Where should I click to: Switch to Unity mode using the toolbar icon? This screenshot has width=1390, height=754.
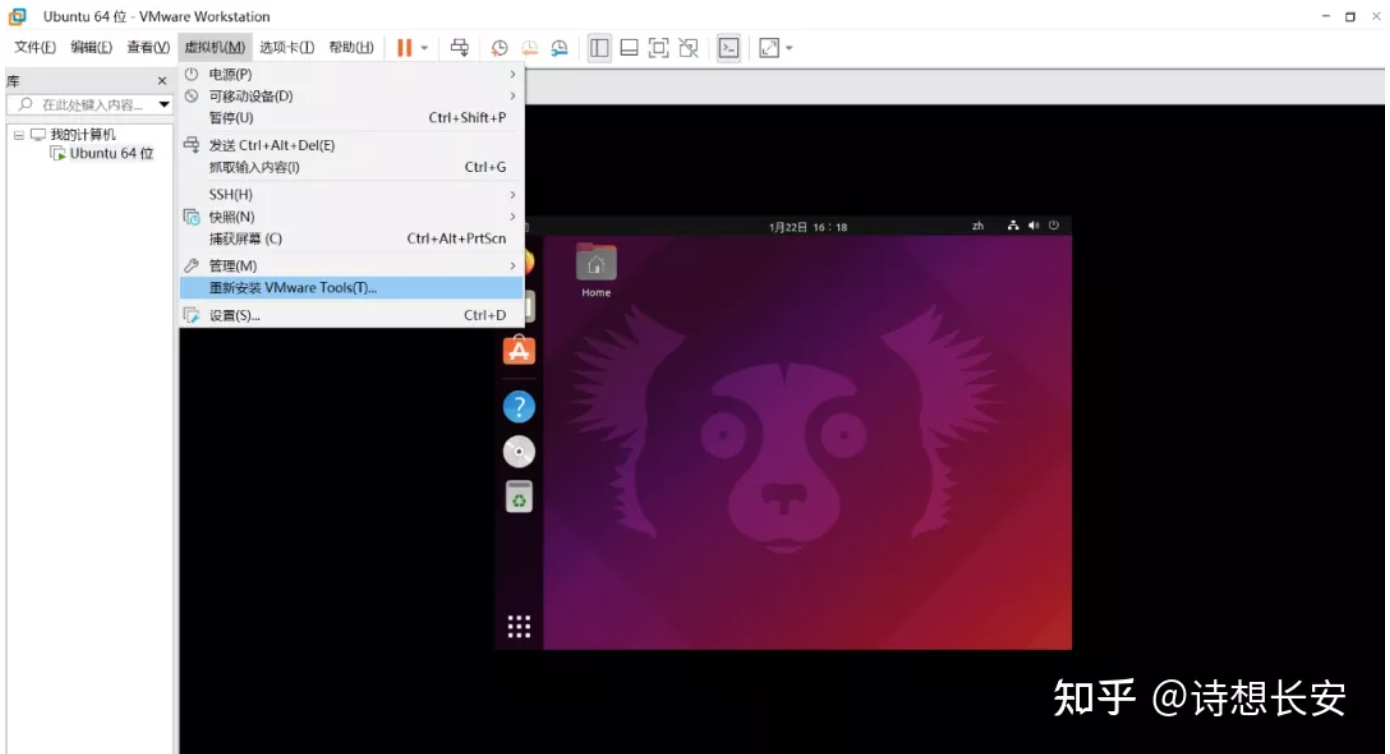coord(688,47)
